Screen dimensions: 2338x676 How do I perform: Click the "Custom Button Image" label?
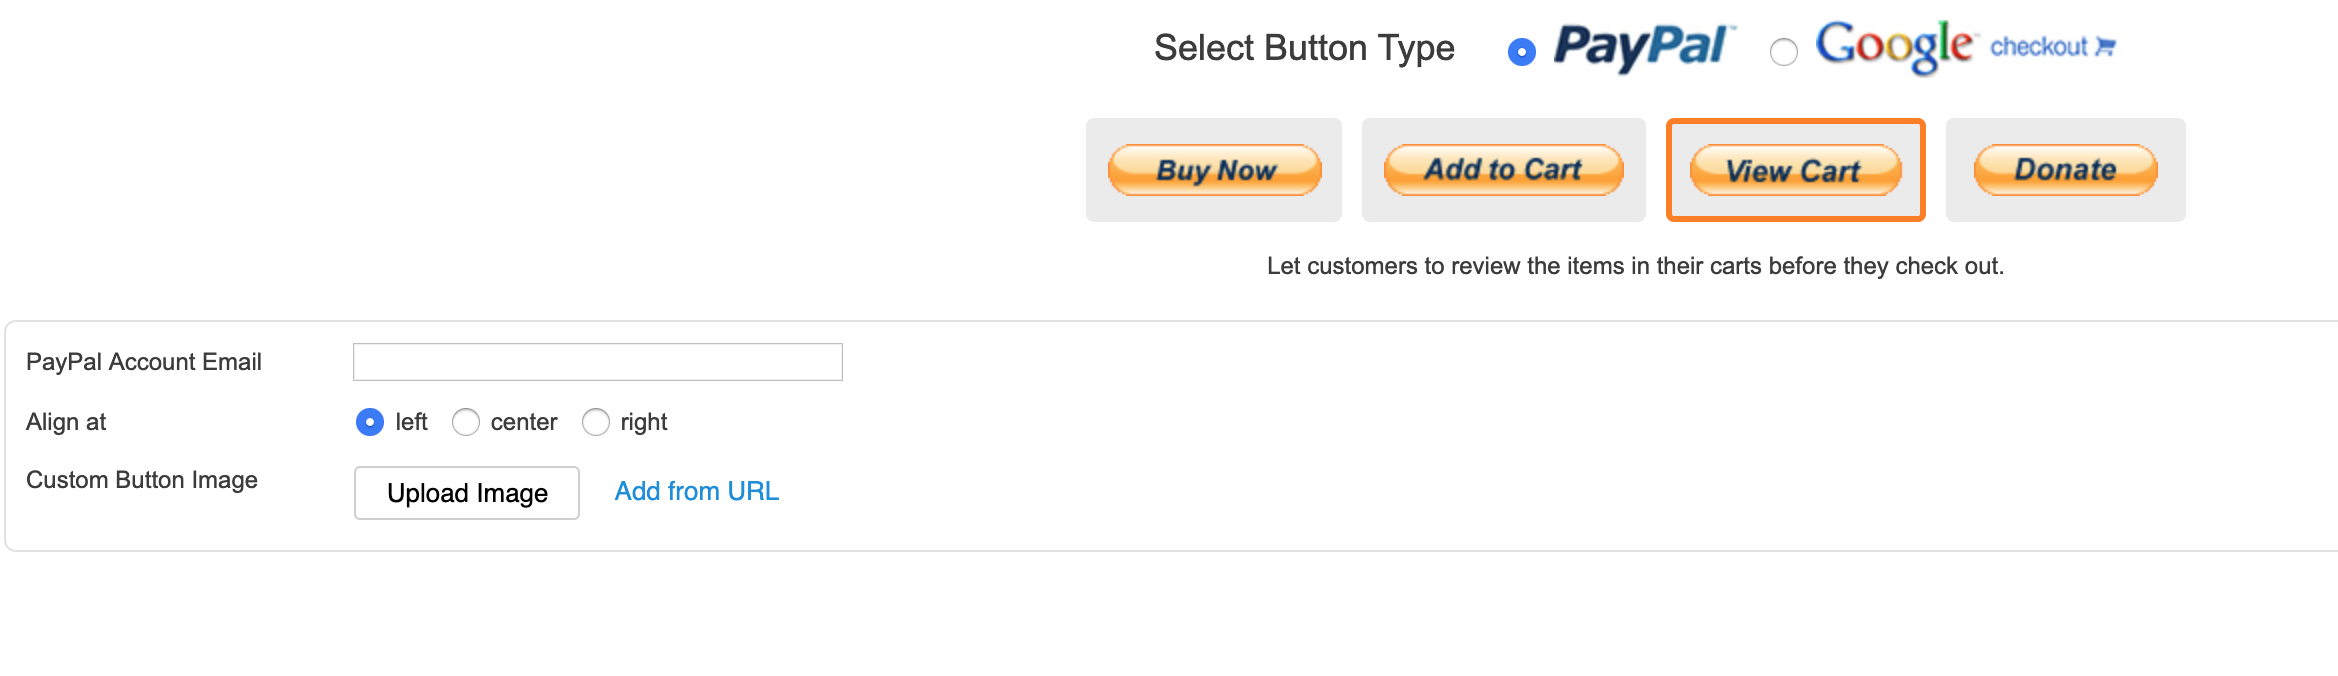coord(142,480)
